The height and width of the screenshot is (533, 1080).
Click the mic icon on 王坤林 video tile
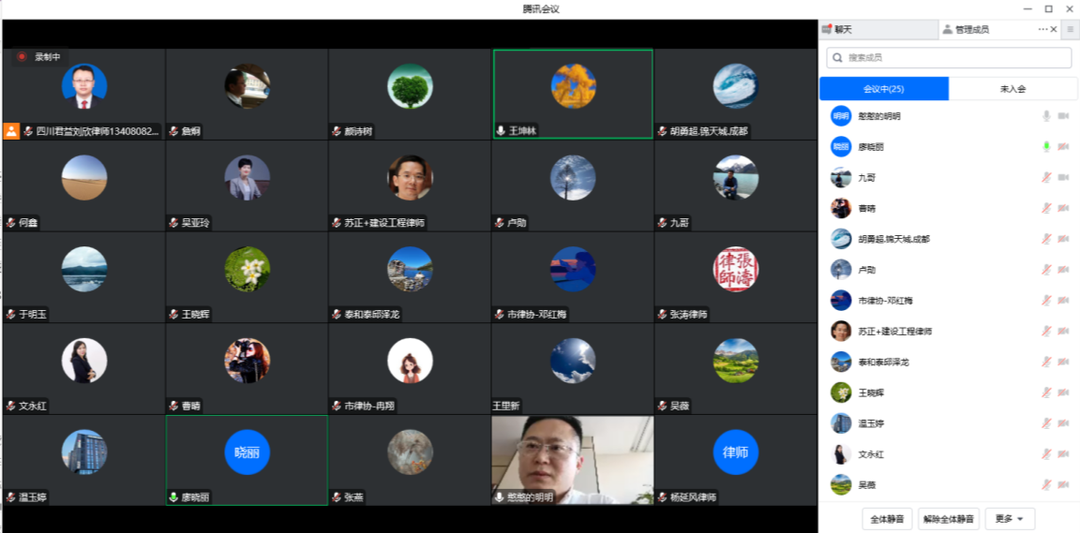[501, 131]
